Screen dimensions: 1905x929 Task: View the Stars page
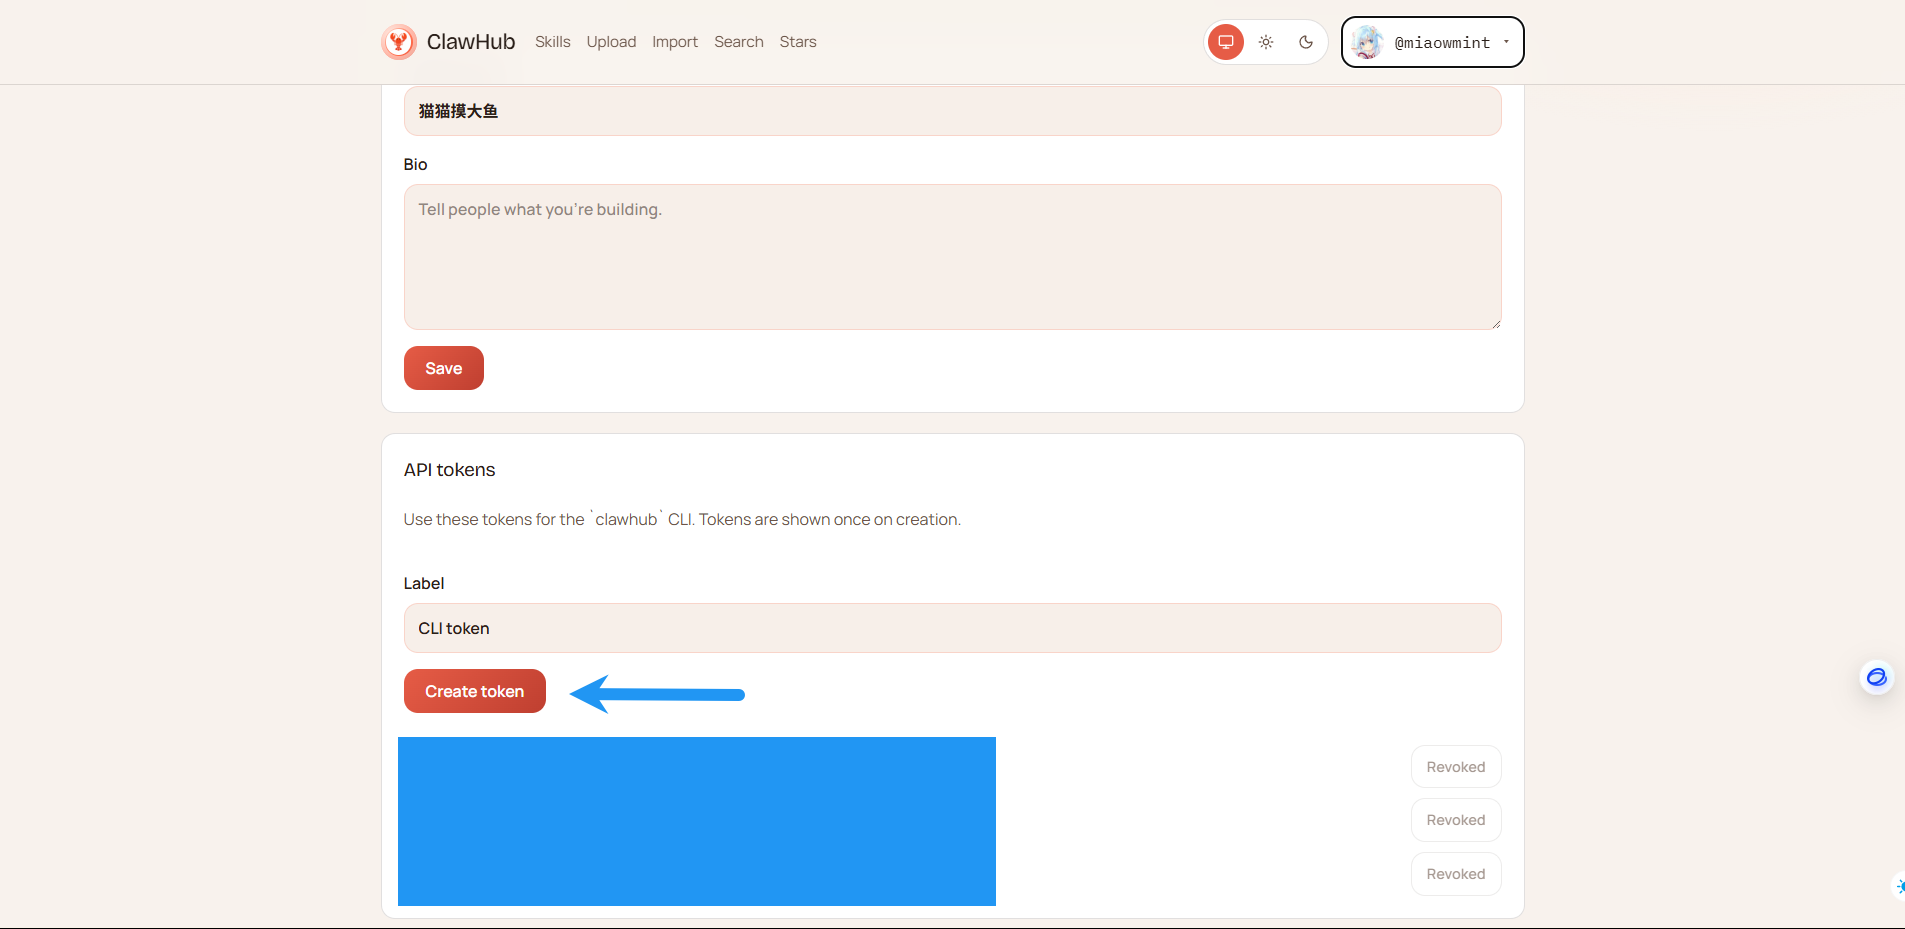click(x=798, y=42)
